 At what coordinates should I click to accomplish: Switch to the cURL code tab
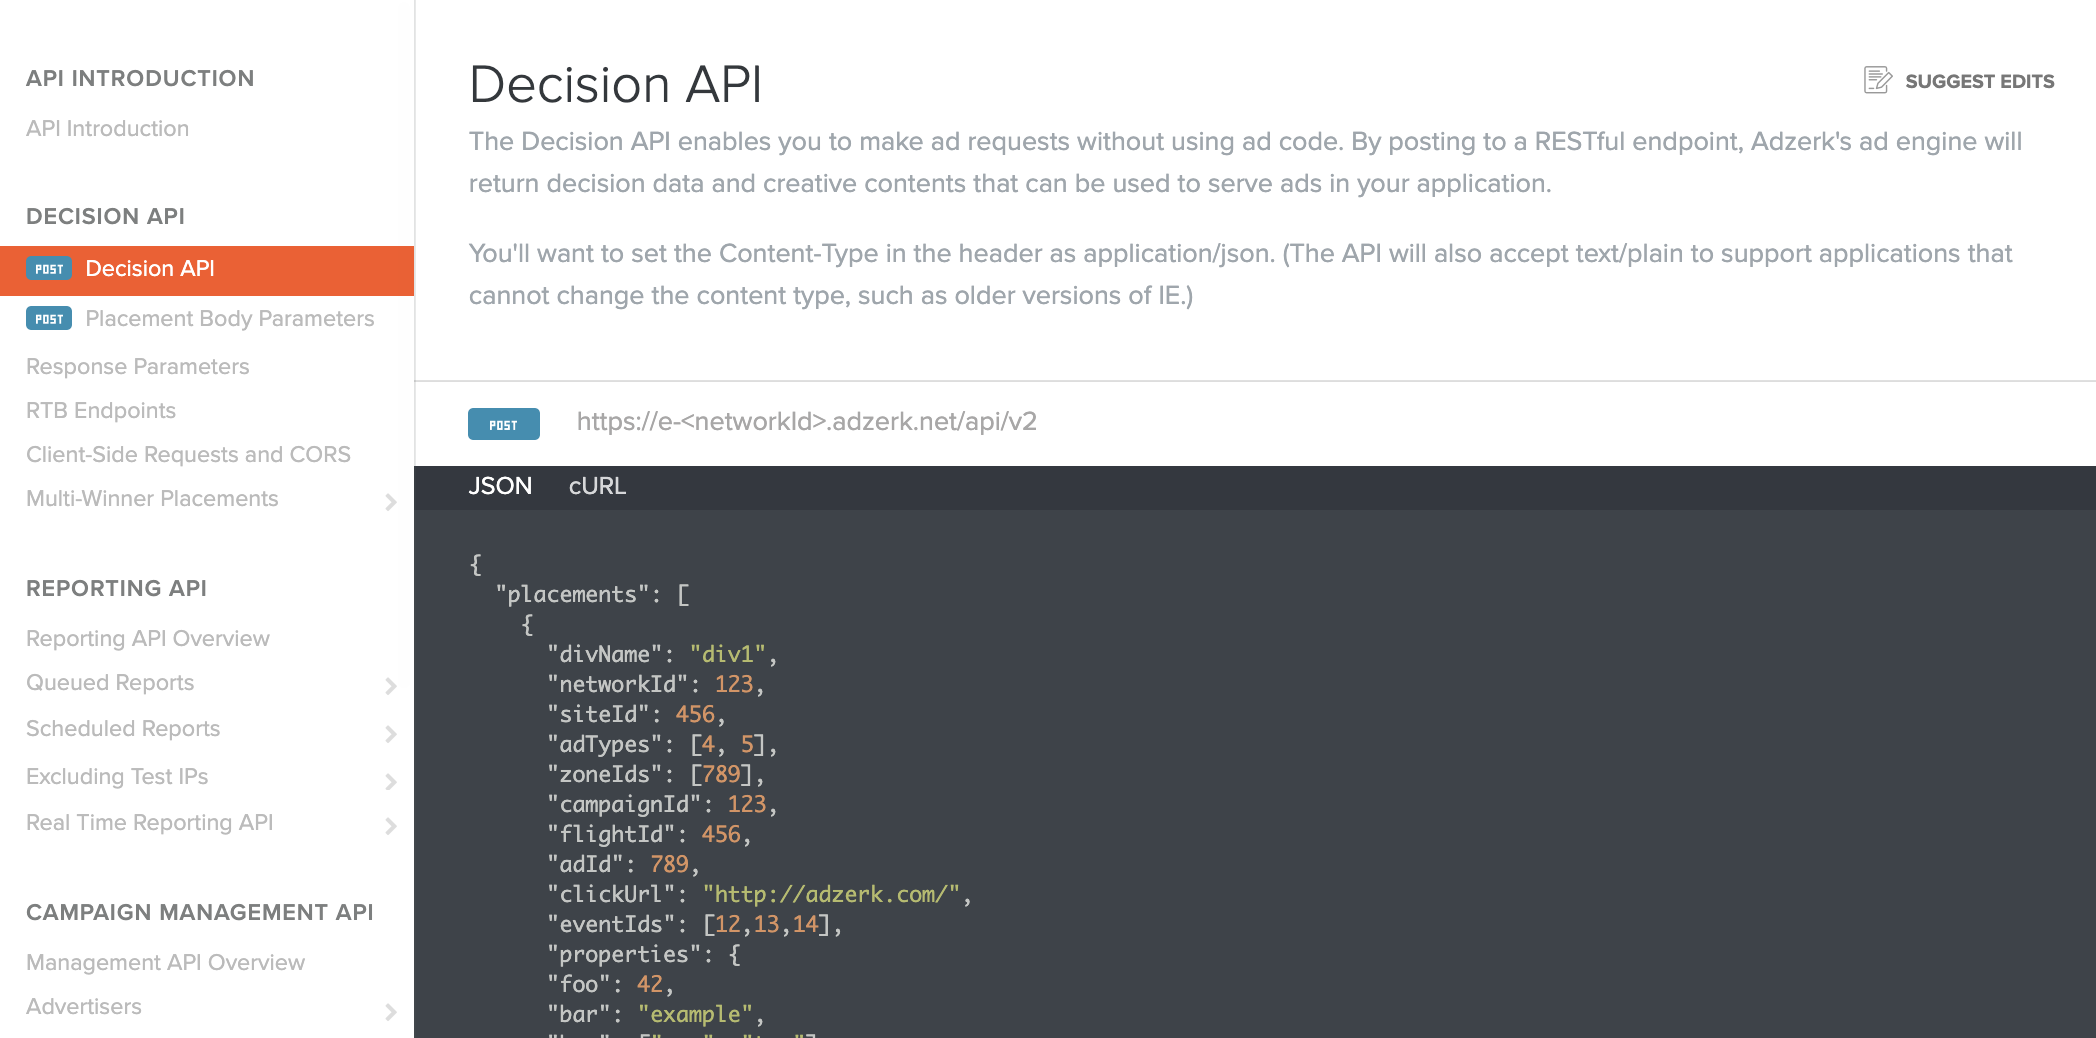597,486
